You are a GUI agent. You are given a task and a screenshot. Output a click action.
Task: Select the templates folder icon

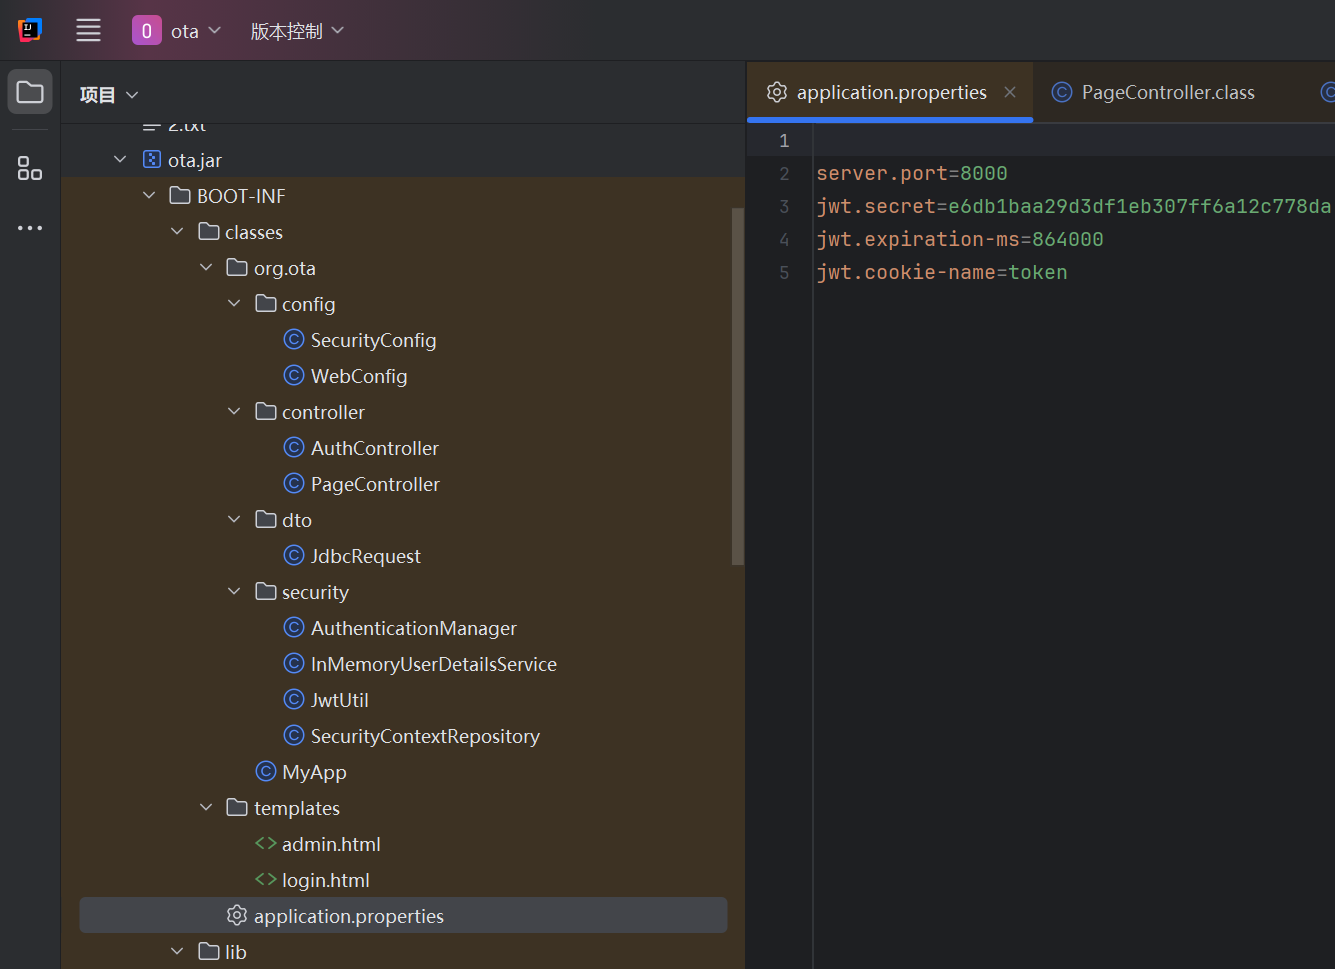(x=237, y=807)
